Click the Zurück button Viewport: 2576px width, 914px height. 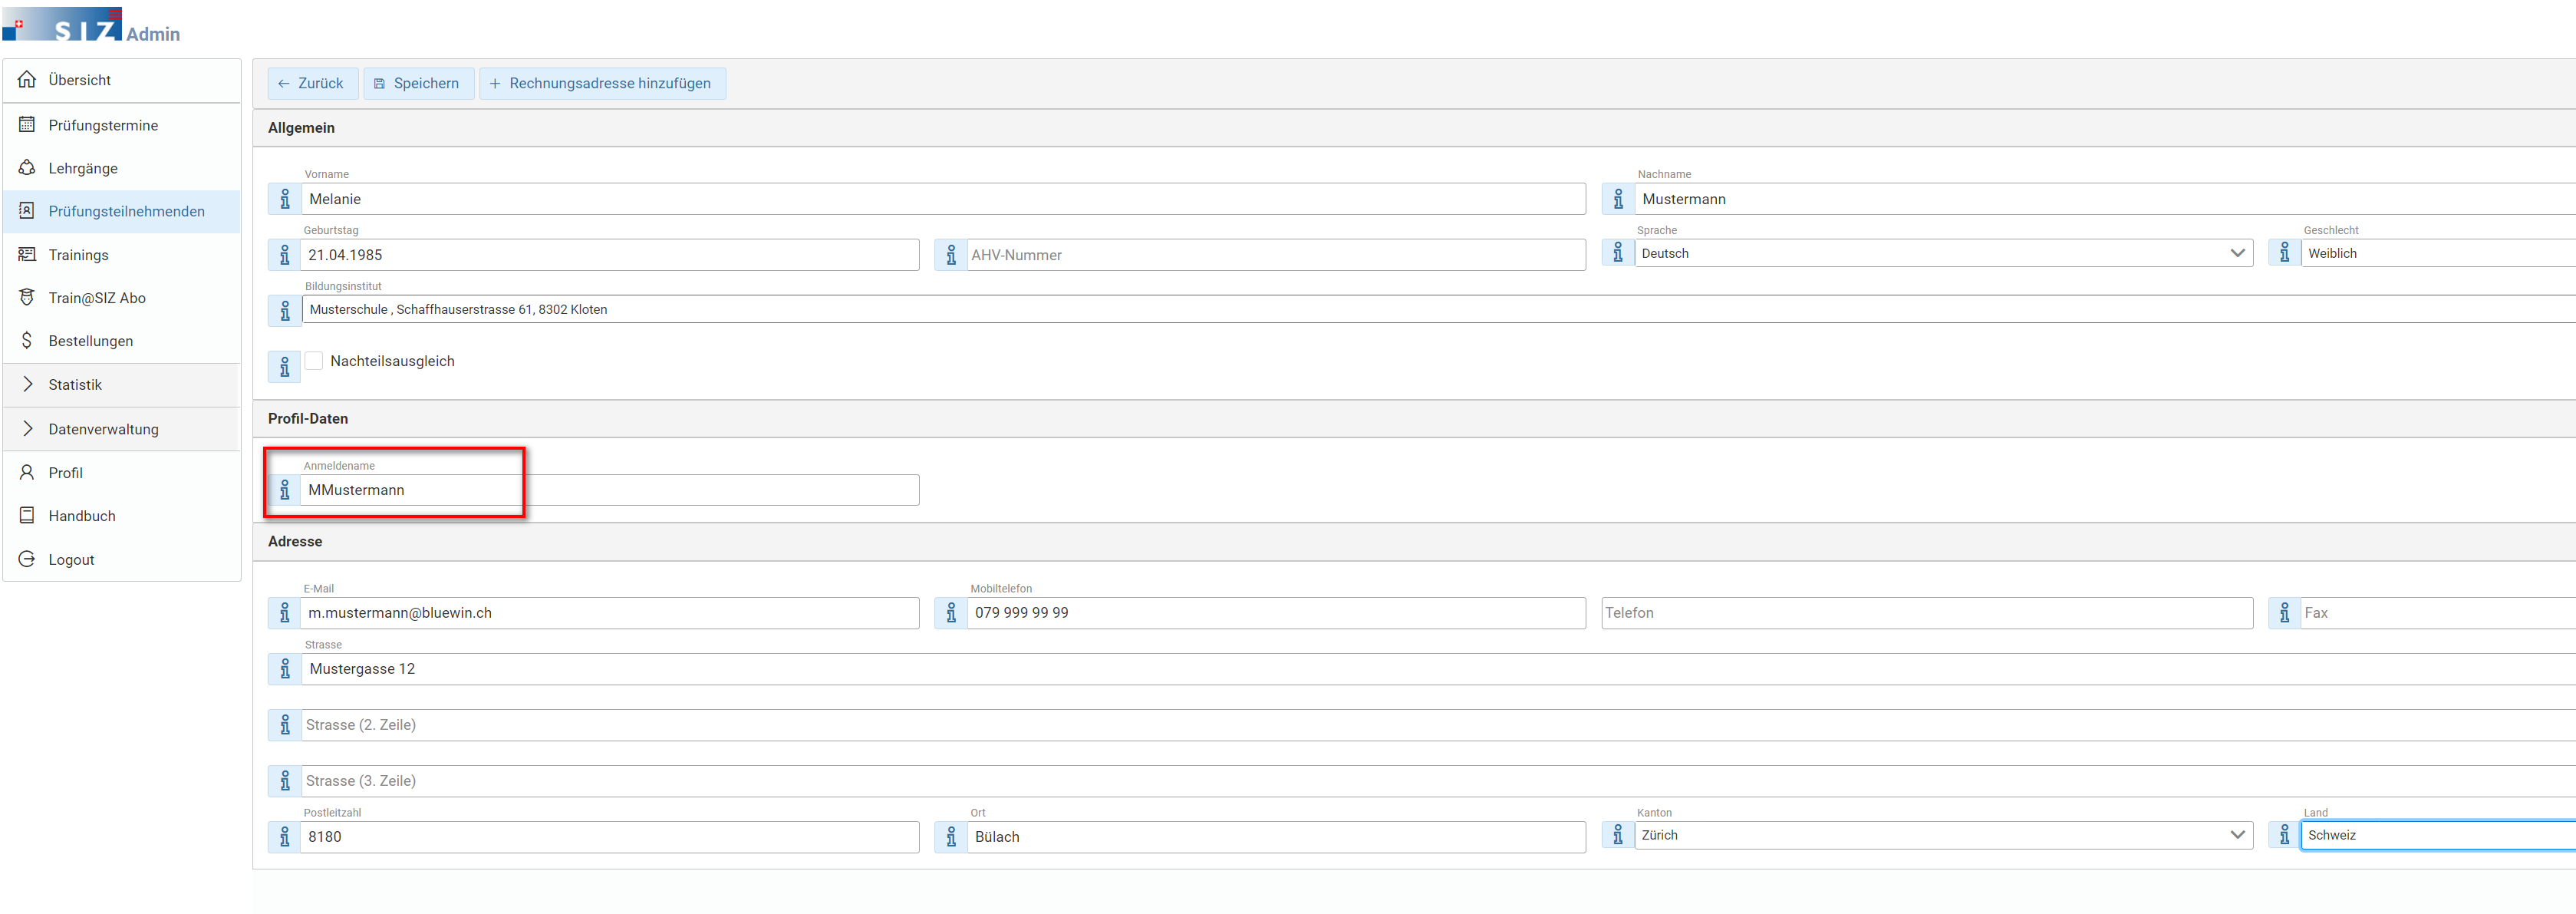pyautogui.click(x=312, y=83)
